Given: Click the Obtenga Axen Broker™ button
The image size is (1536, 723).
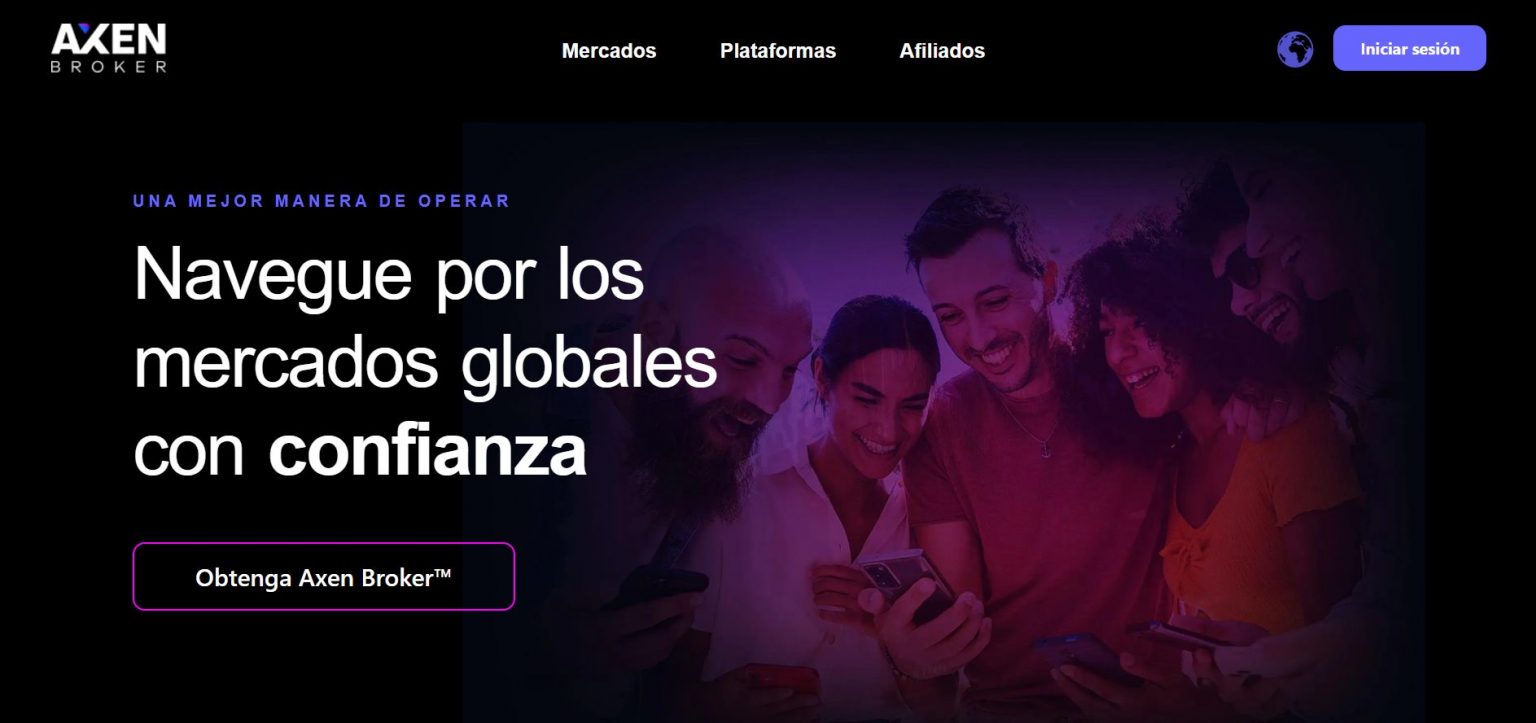Looking at the screenshot, I should coord(324,576).
